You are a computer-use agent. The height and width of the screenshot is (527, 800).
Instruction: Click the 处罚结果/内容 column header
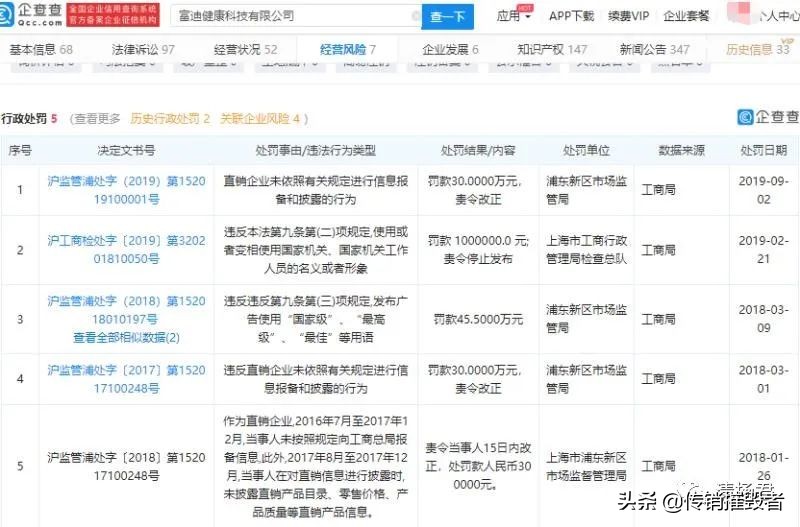[478, 150]
